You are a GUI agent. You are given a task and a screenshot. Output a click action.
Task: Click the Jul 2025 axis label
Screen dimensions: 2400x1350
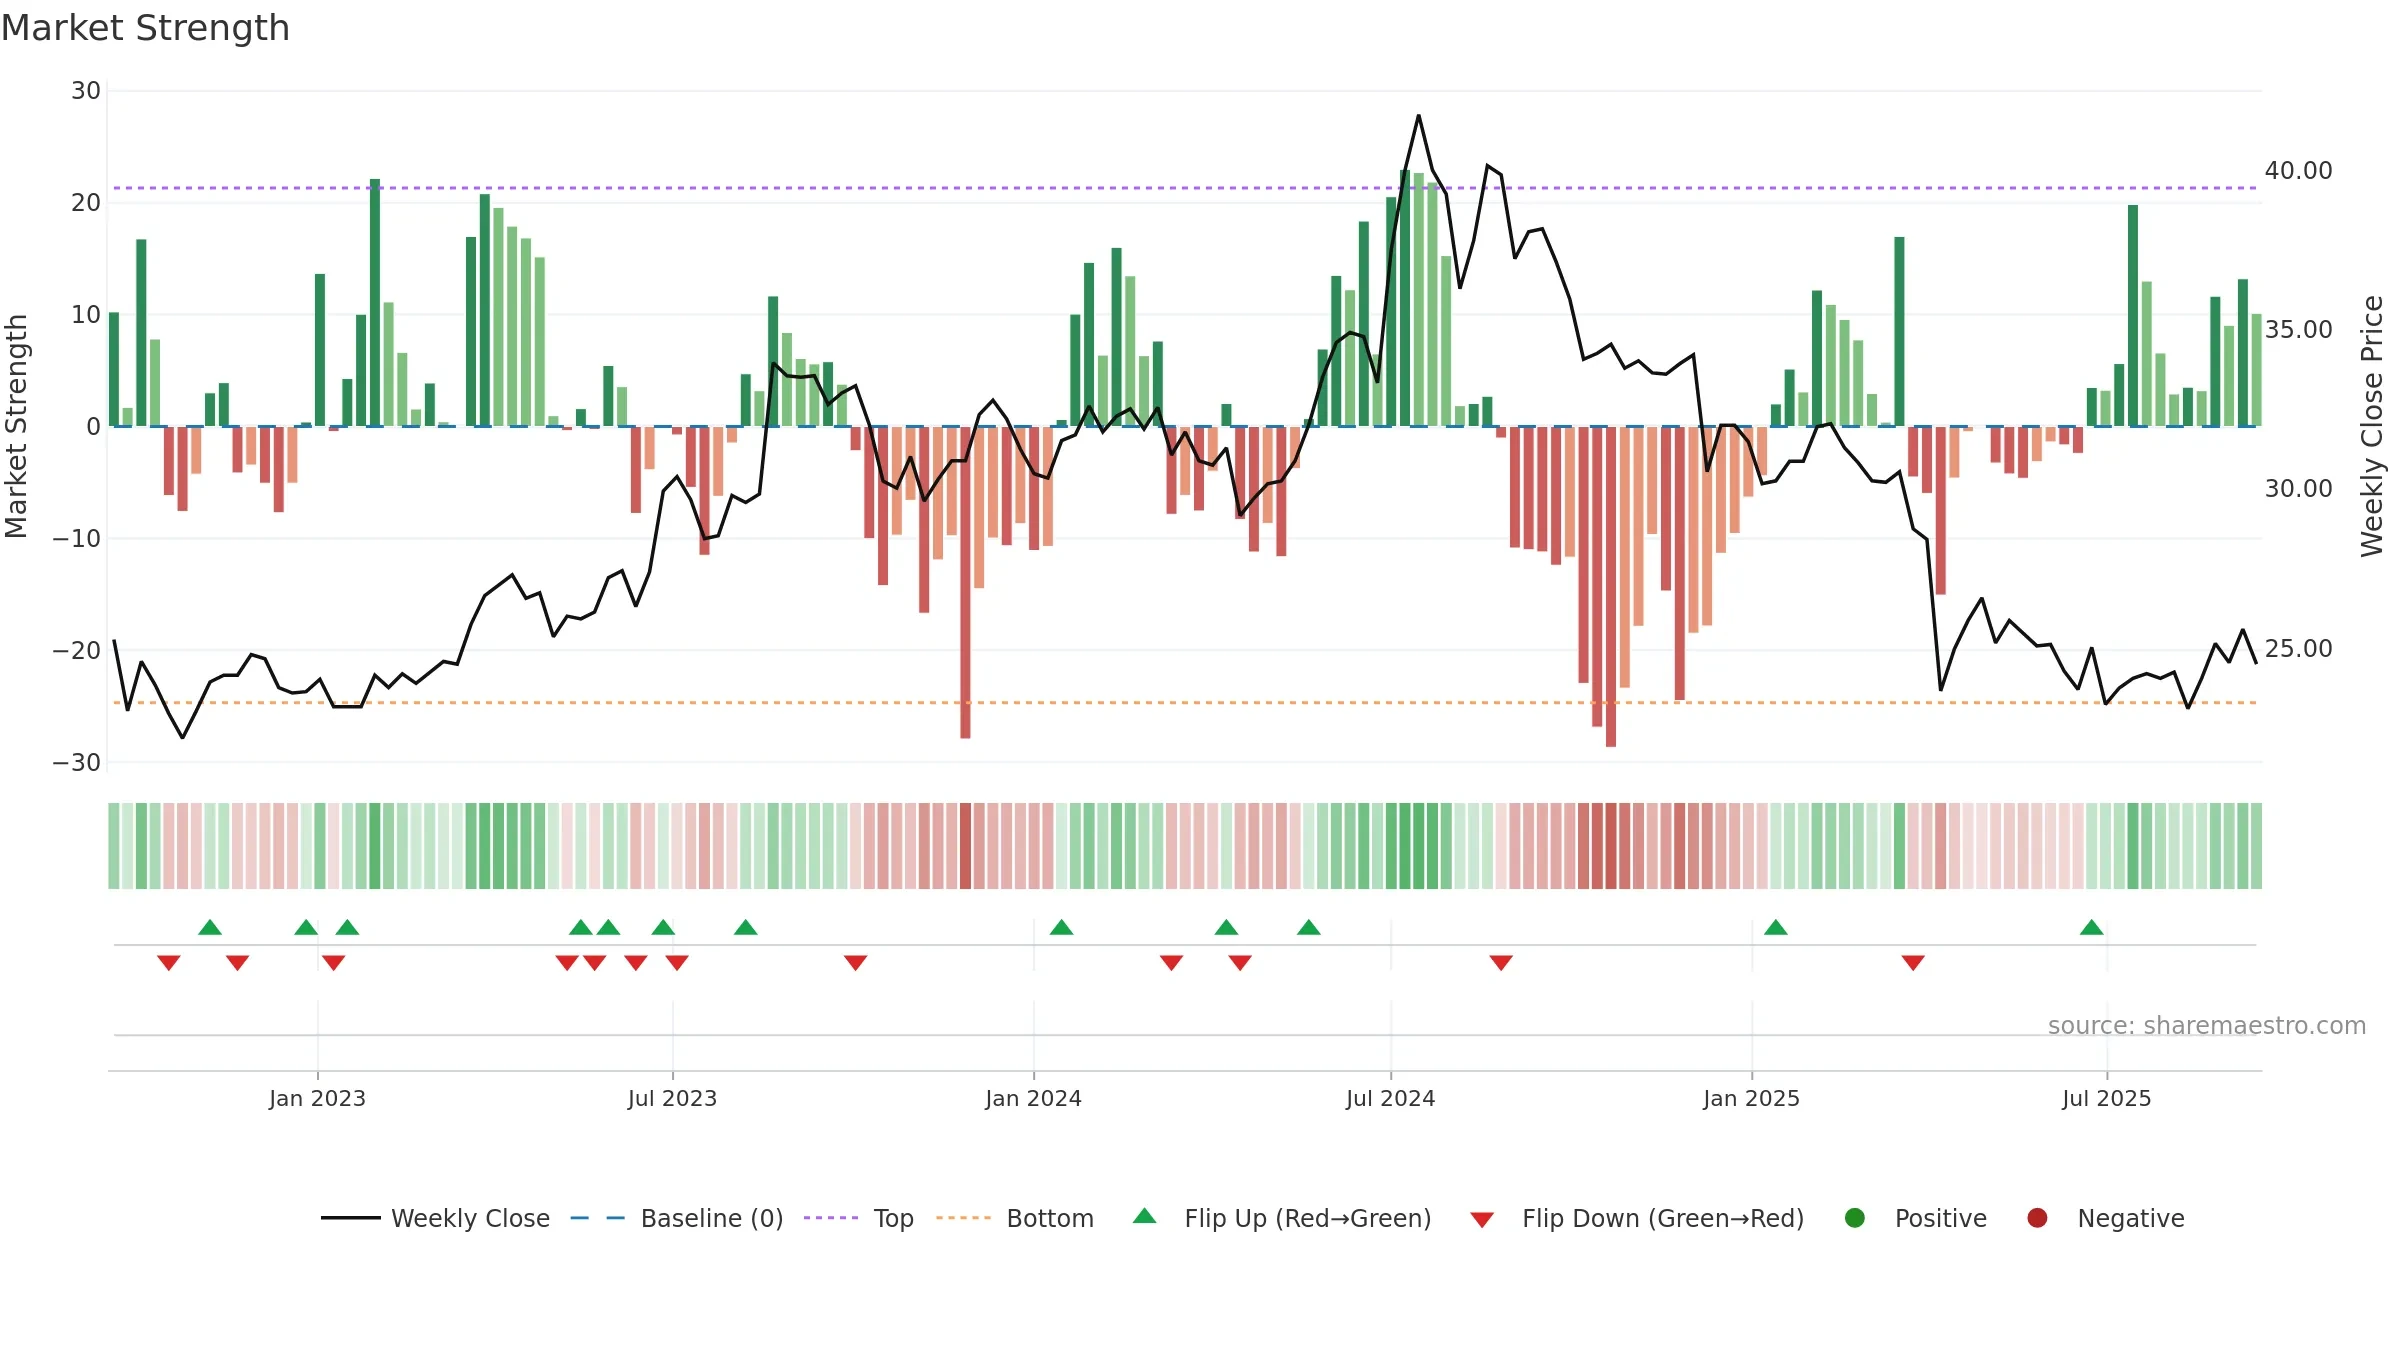click(x=2106, y=1099)
